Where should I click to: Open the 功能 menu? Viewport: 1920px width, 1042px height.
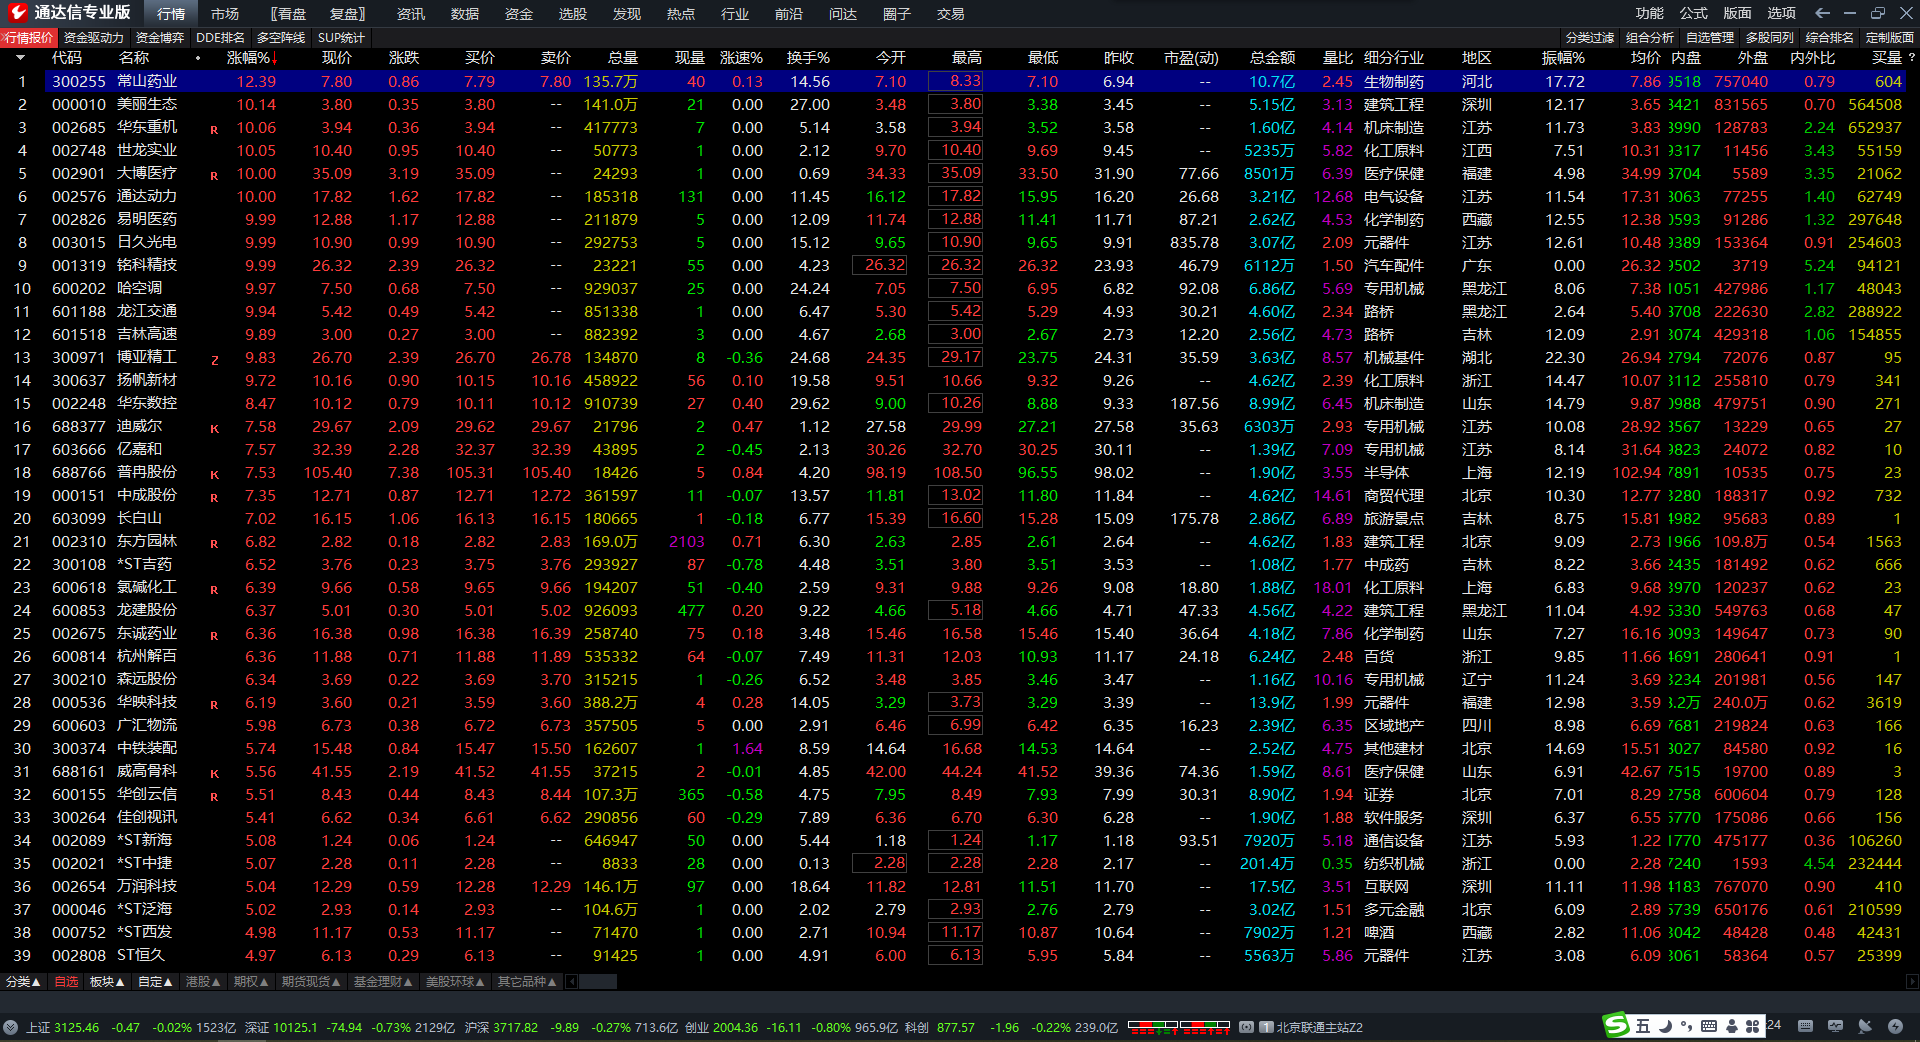[x=1650, y=13]
